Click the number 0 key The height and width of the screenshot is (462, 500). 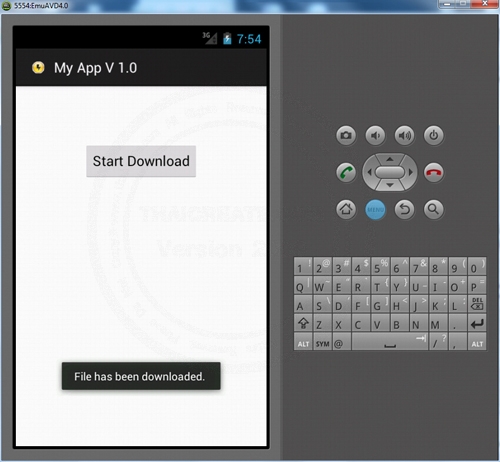[x=477, y=266]
